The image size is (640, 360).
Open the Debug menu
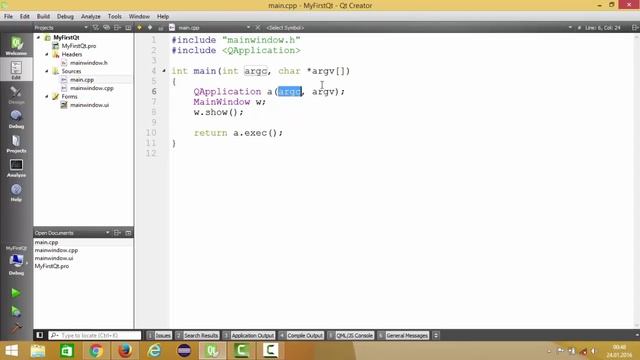pos(65,16)
